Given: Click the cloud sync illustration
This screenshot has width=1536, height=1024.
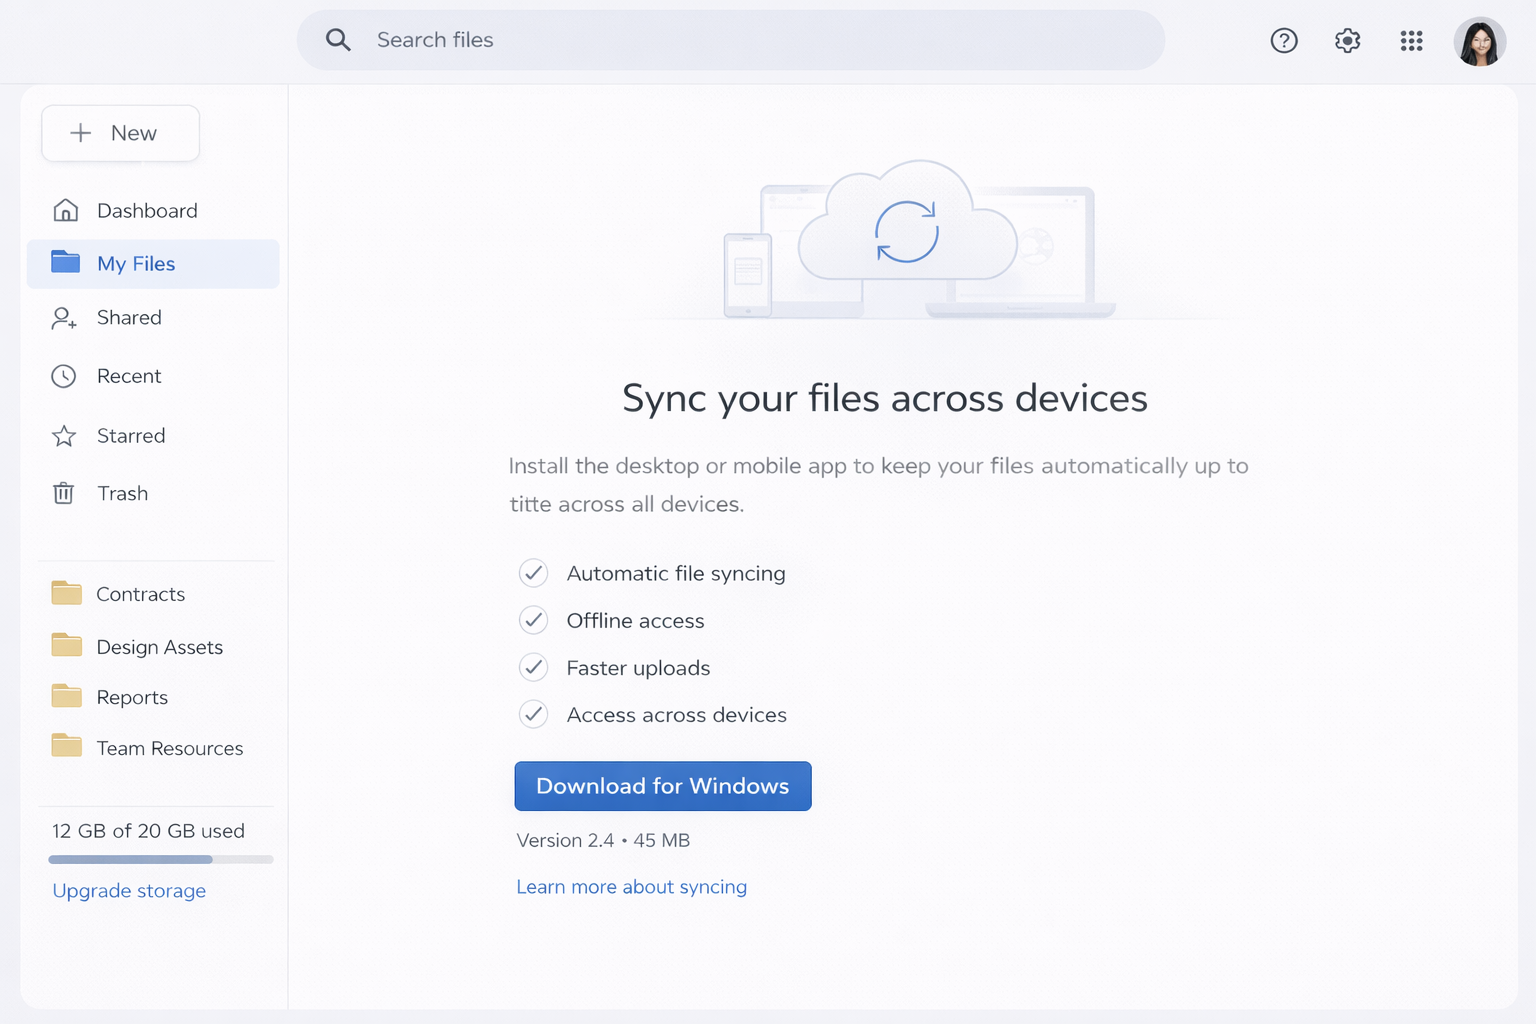Looking at the screenshot, I should click(x=907, y=233).
